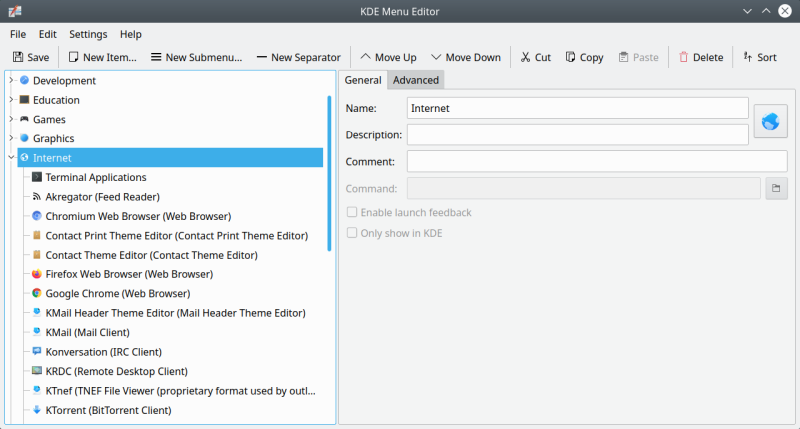Expand the Games category

[11, 119]
